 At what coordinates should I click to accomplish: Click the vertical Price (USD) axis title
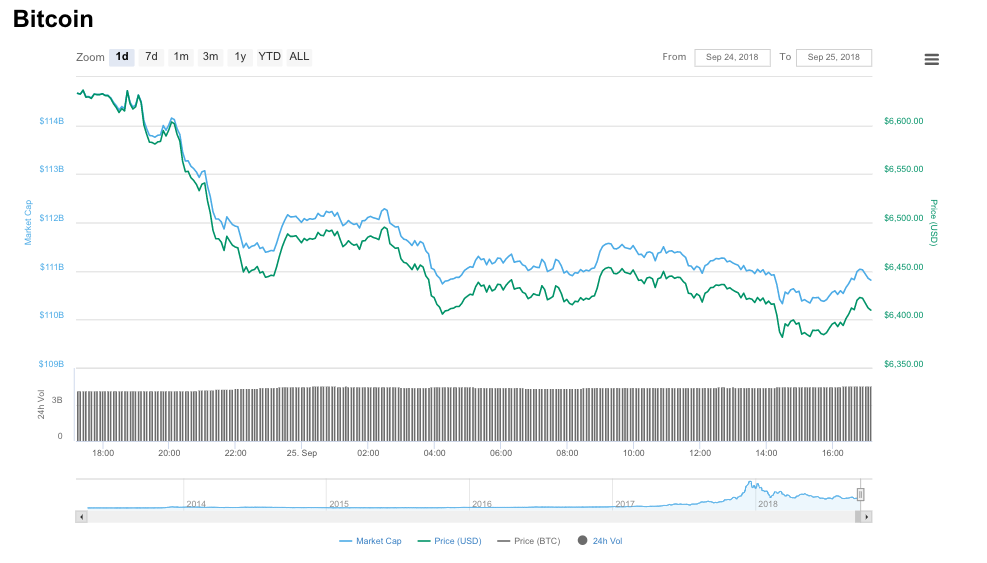(x=933, y=222)
